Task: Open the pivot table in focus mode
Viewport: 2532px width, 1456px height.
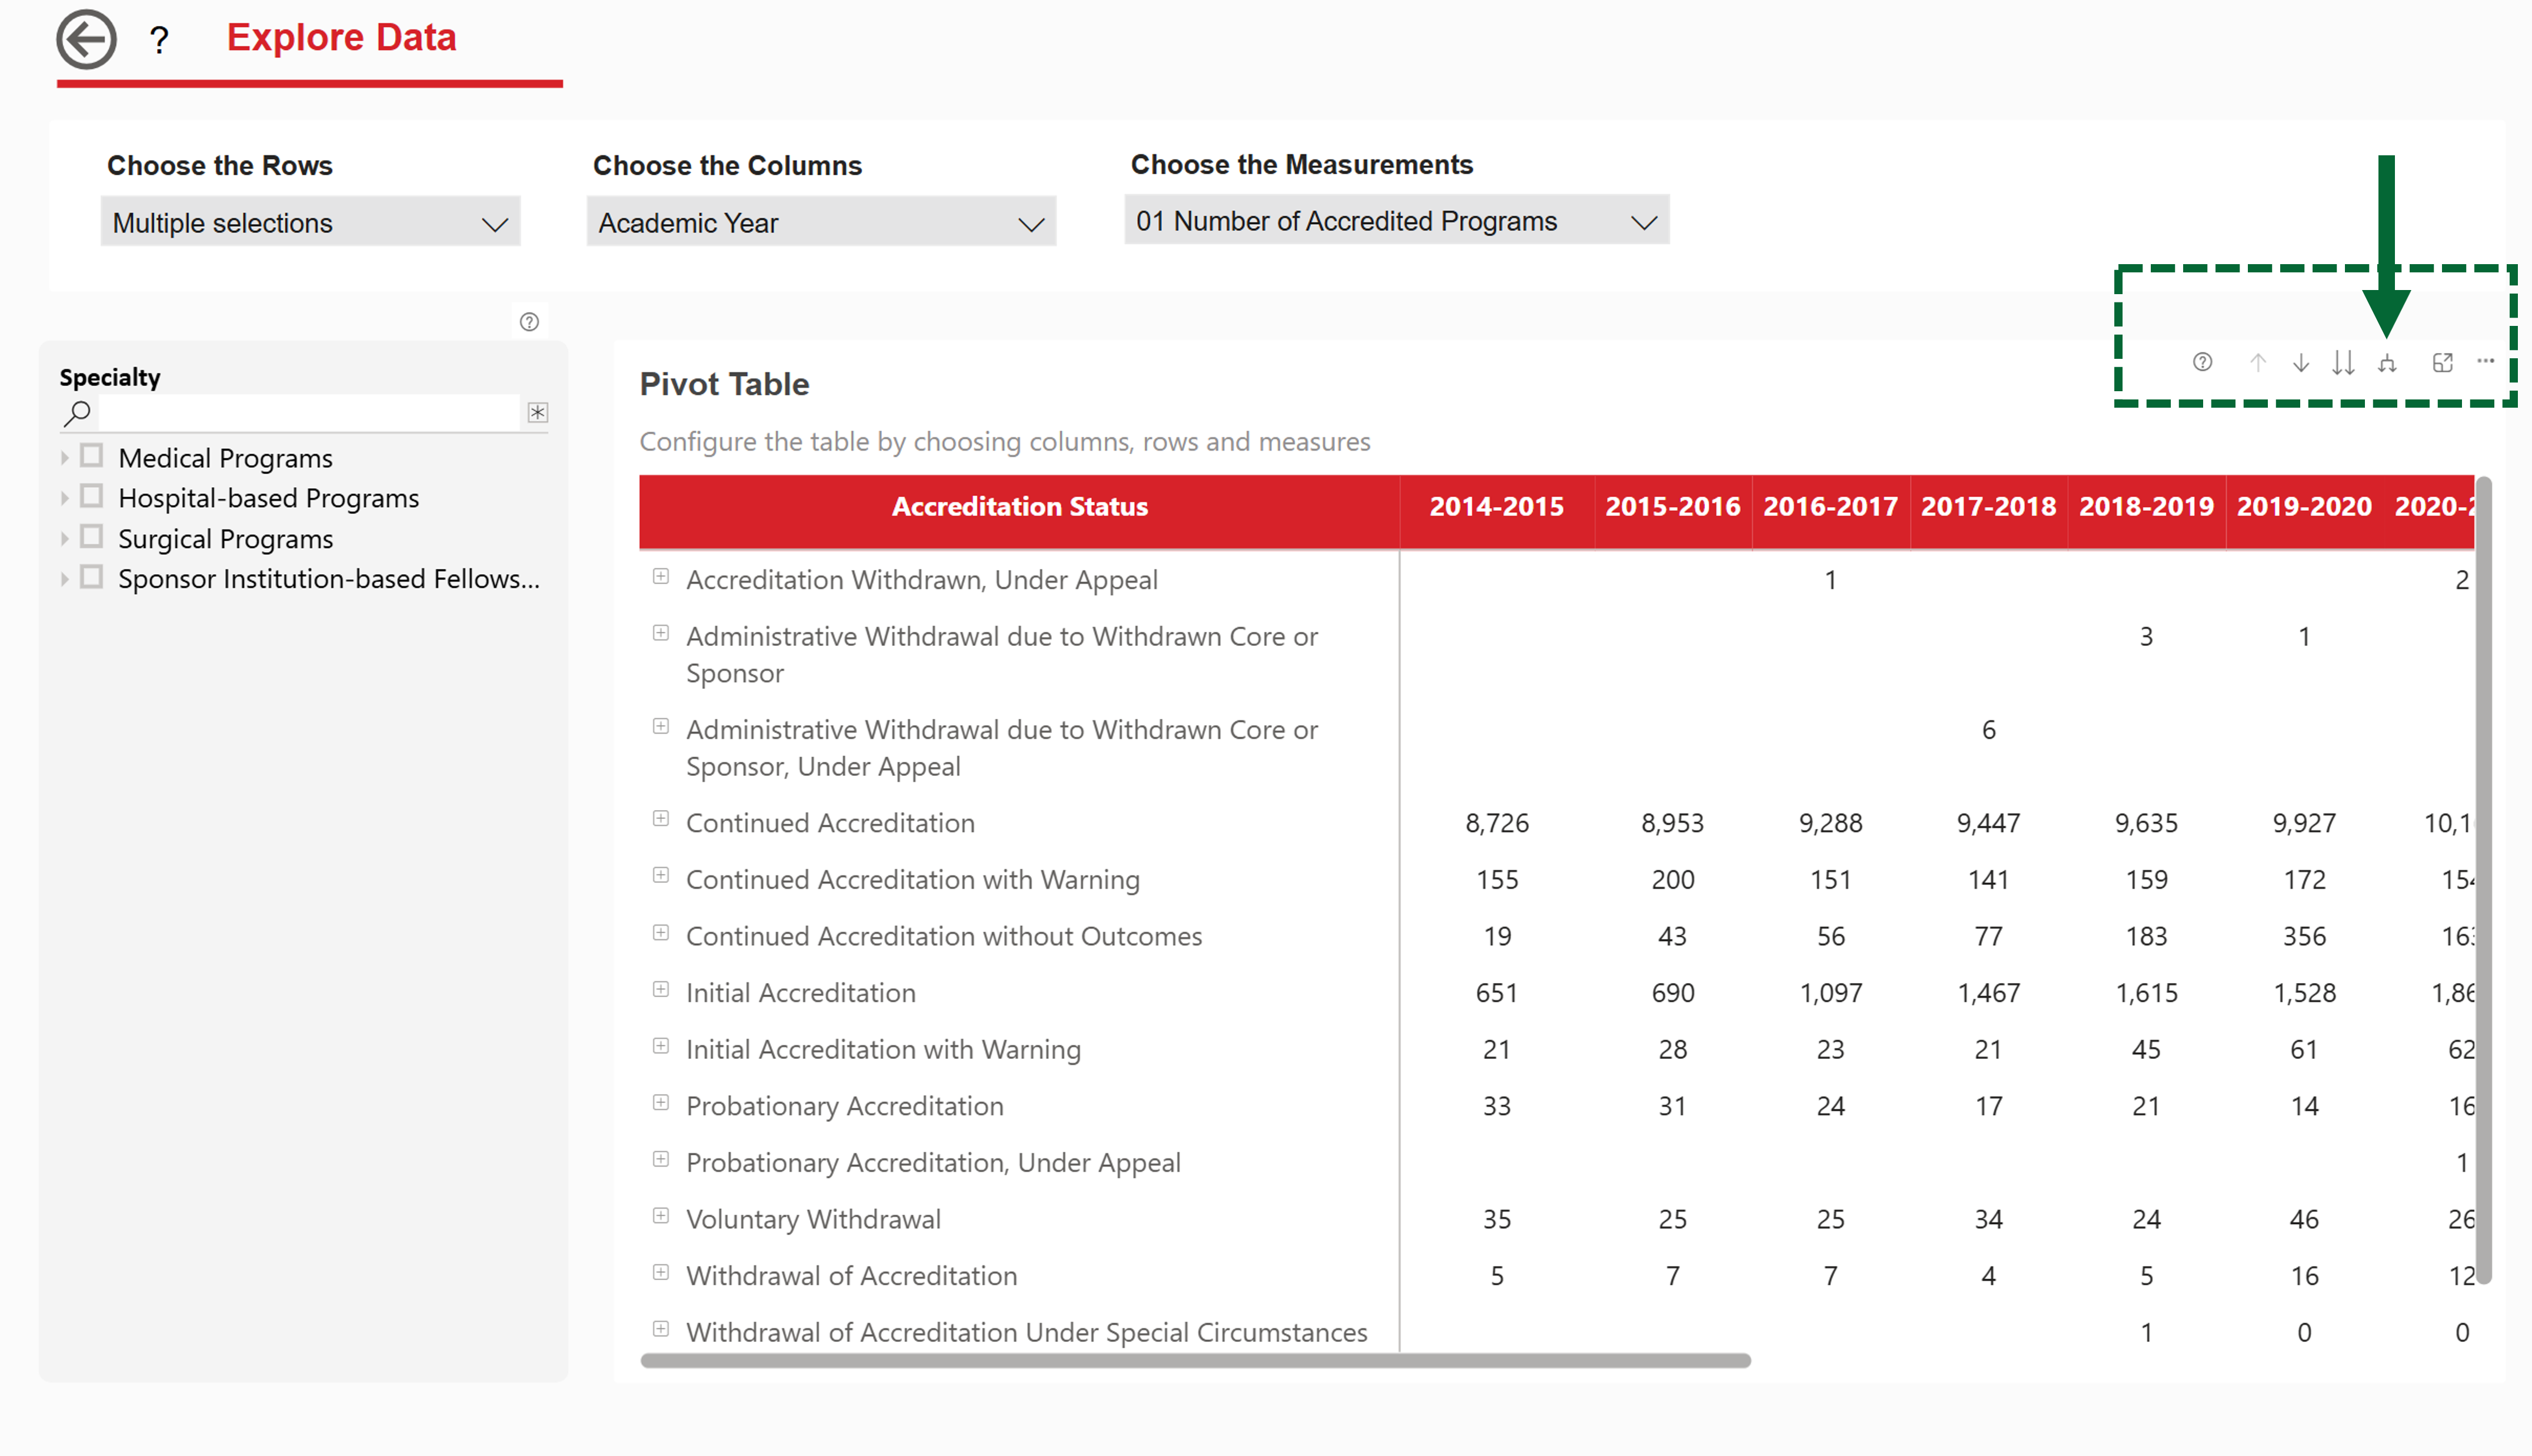Action: (2442, 362)
